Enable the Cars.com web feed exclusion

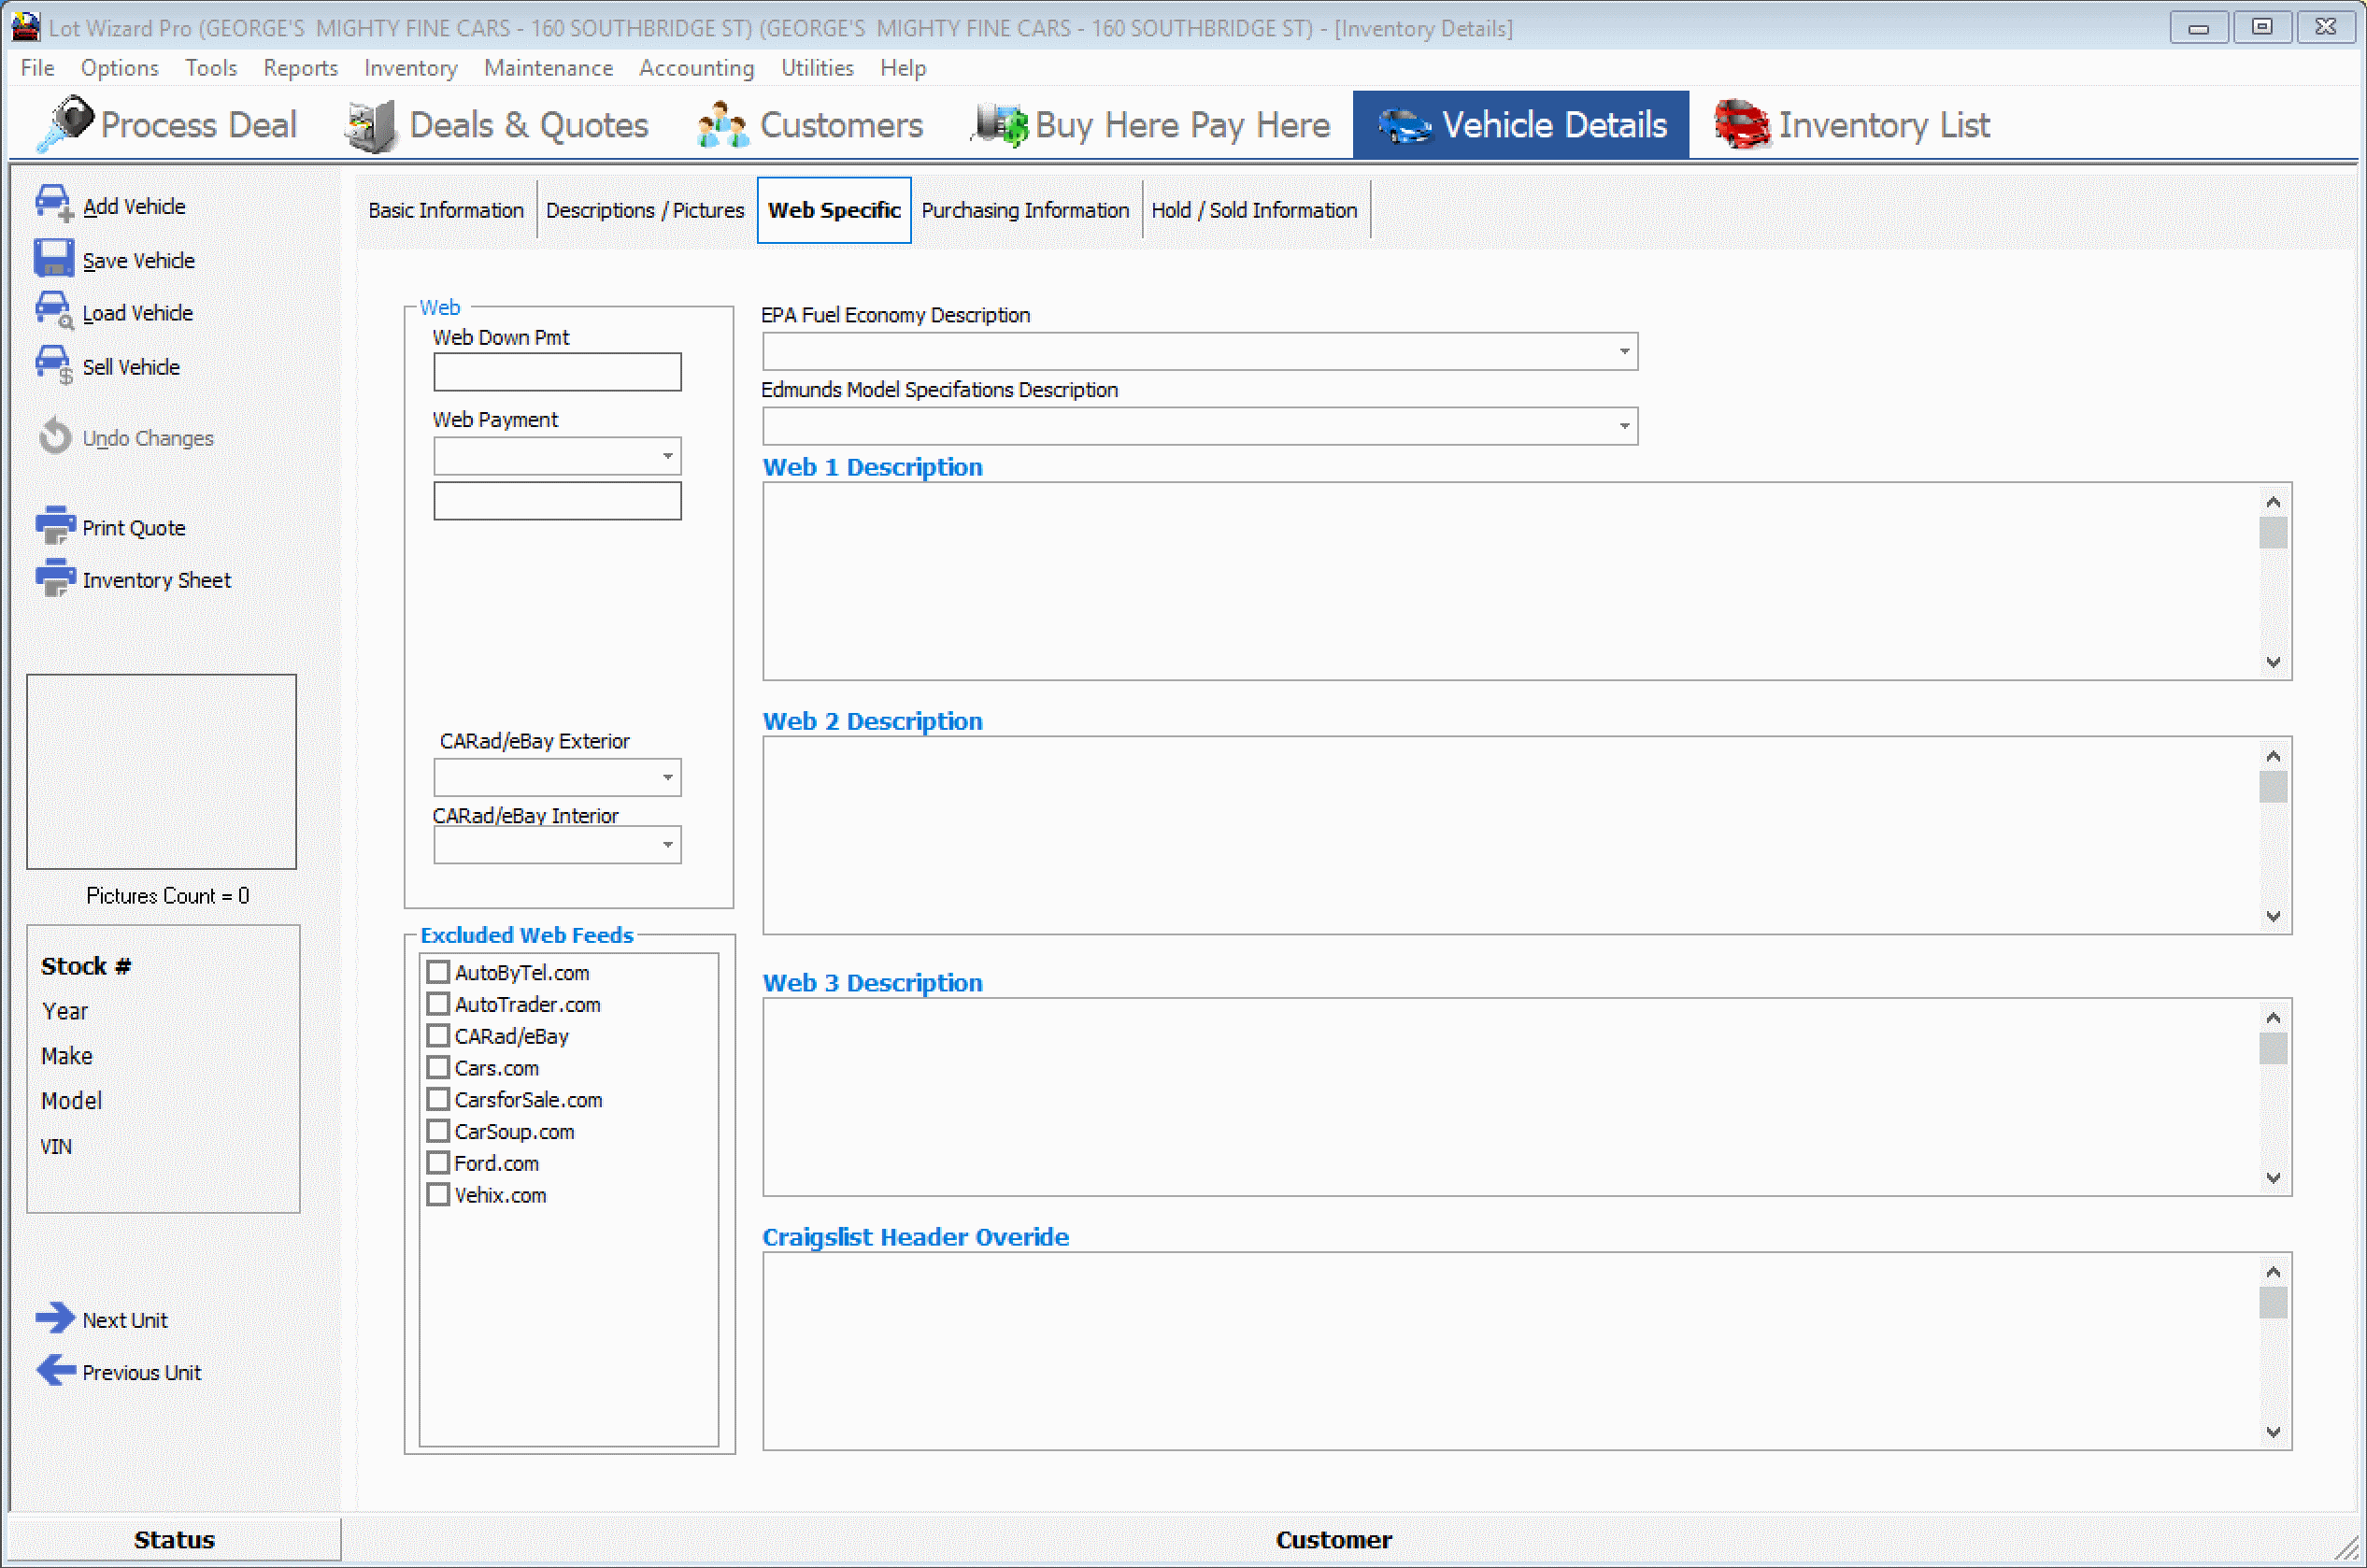coord(438,1067)
